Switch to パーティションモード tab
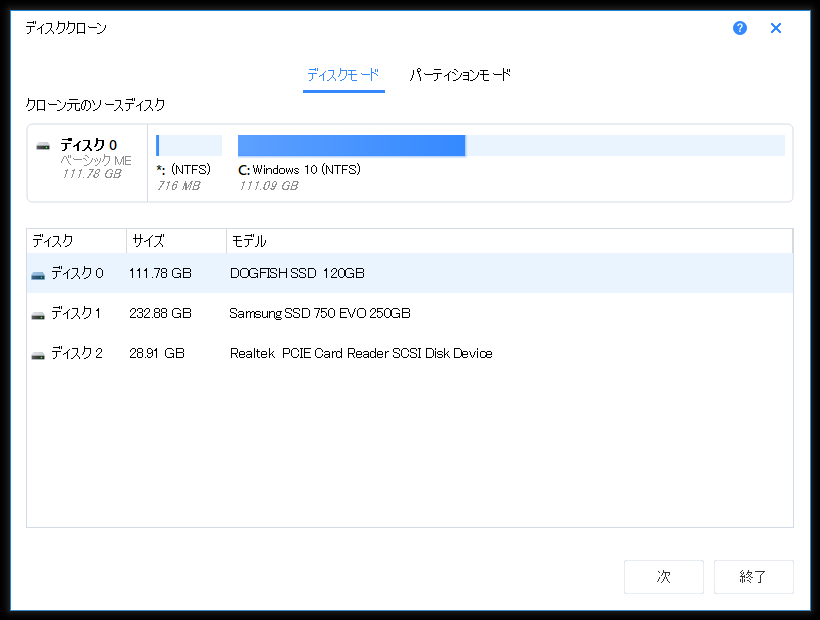The image size is (820, 620). pyautogui.click(x=460, y=75)
